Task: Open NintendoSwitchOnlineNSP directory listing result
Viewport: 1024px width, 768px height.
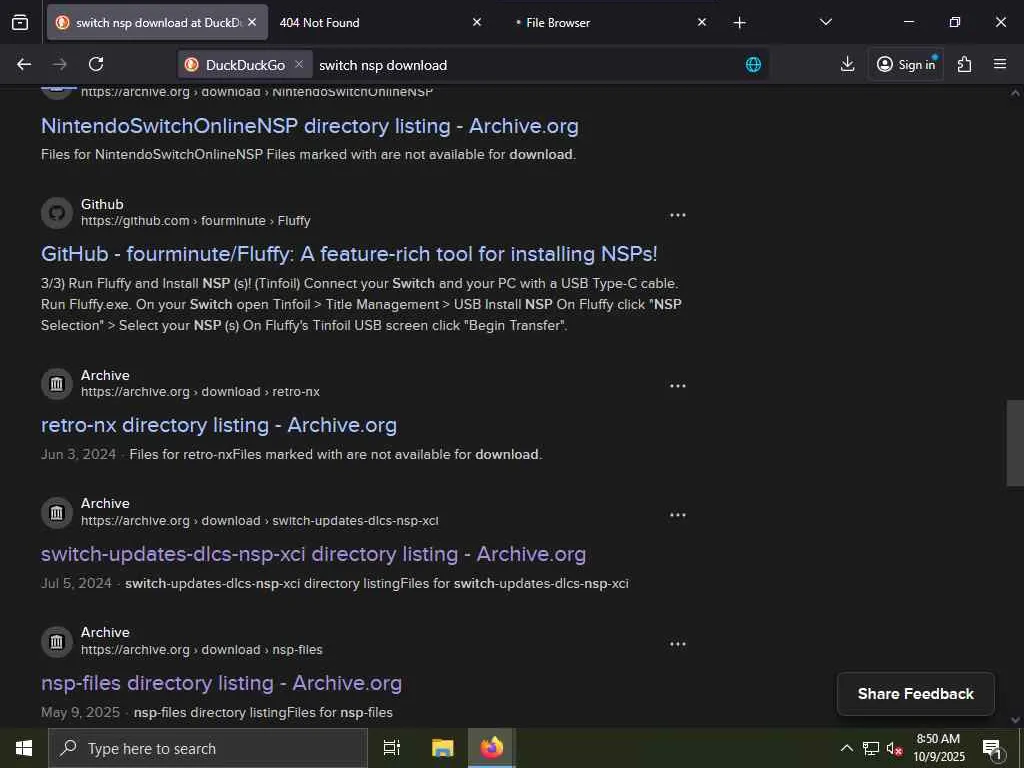Action: point(310,126)
